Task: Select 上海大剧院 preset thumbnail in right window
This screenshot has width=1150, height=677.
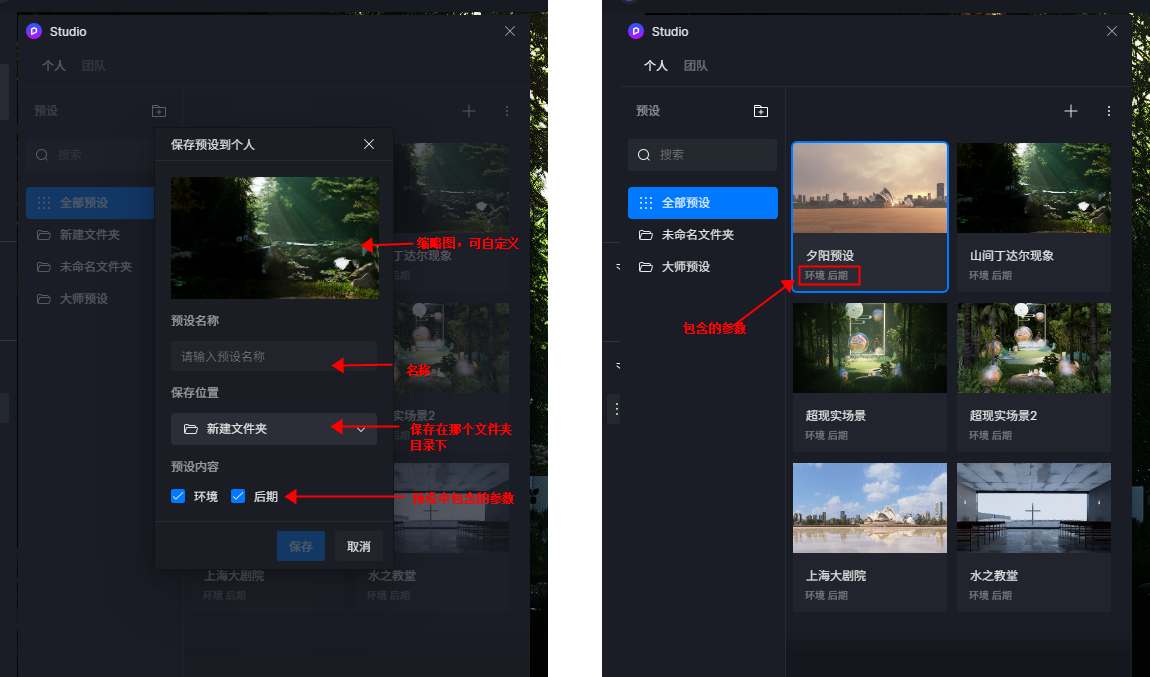Action: pyautogui.click(x=870, y=508)
